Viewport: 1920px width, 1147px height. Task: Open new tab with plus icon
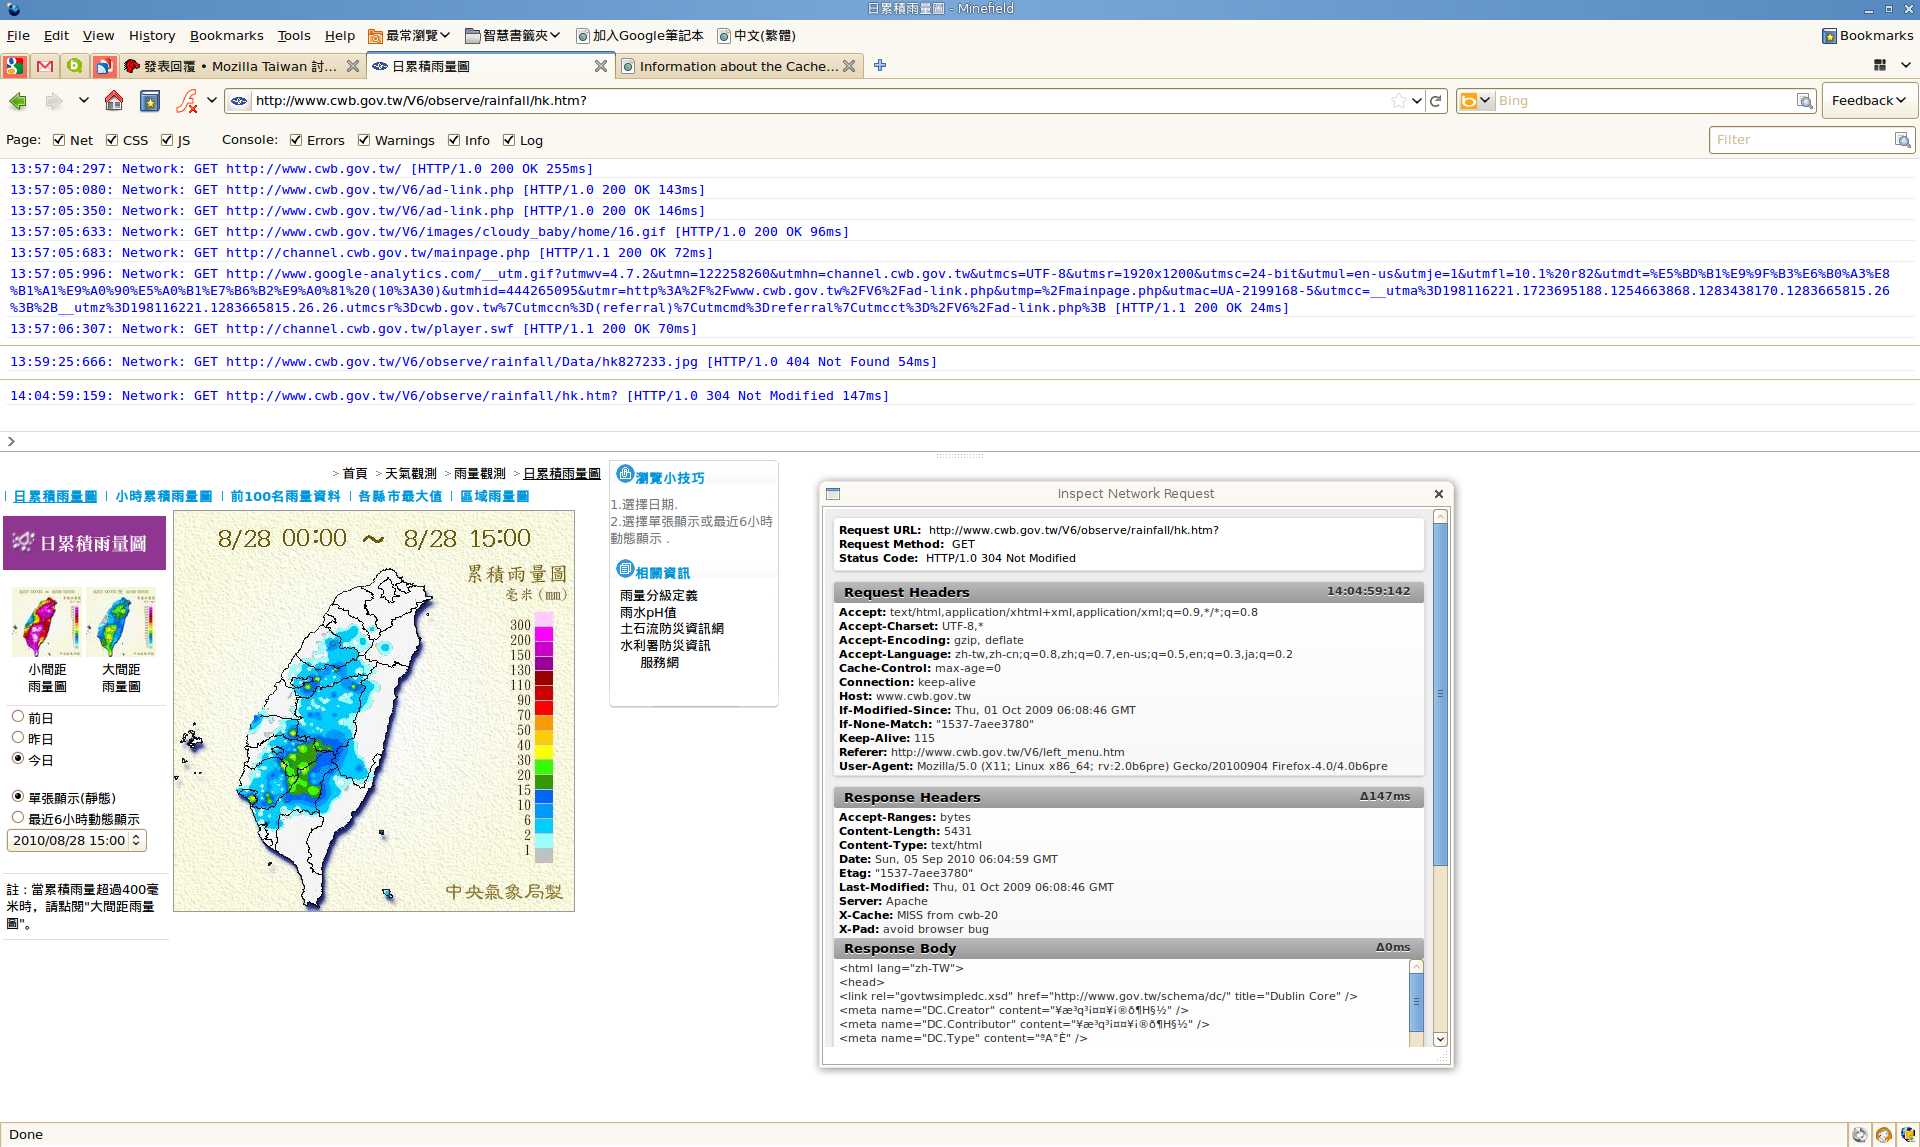coord(880,66)
